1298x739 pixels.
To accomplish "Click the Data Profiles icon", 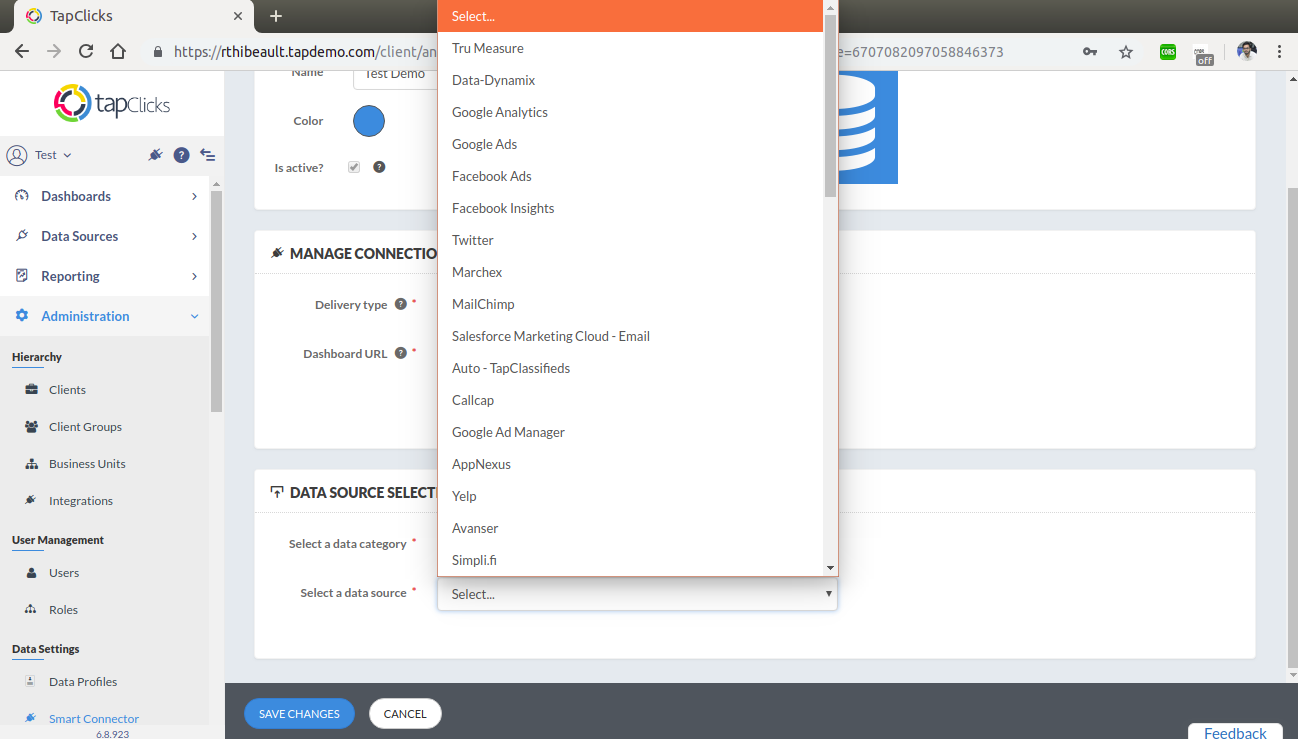I will pos(30,682).
